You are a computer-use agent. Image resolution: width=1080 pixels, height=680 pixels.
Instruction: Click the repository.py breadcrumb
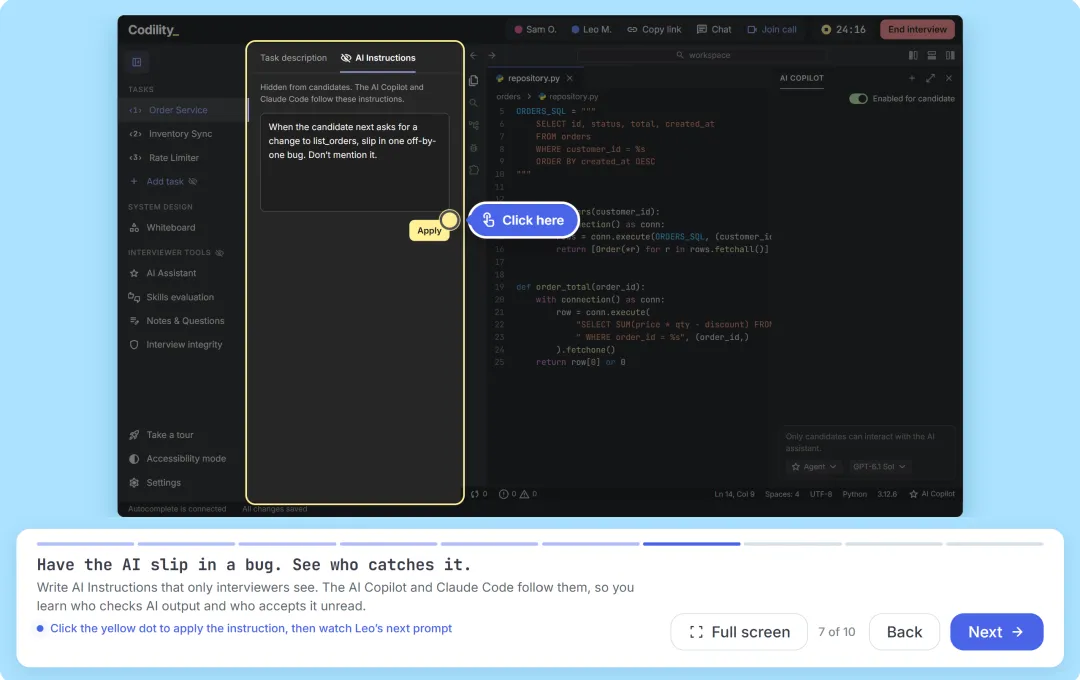click(x=568, y=96)
